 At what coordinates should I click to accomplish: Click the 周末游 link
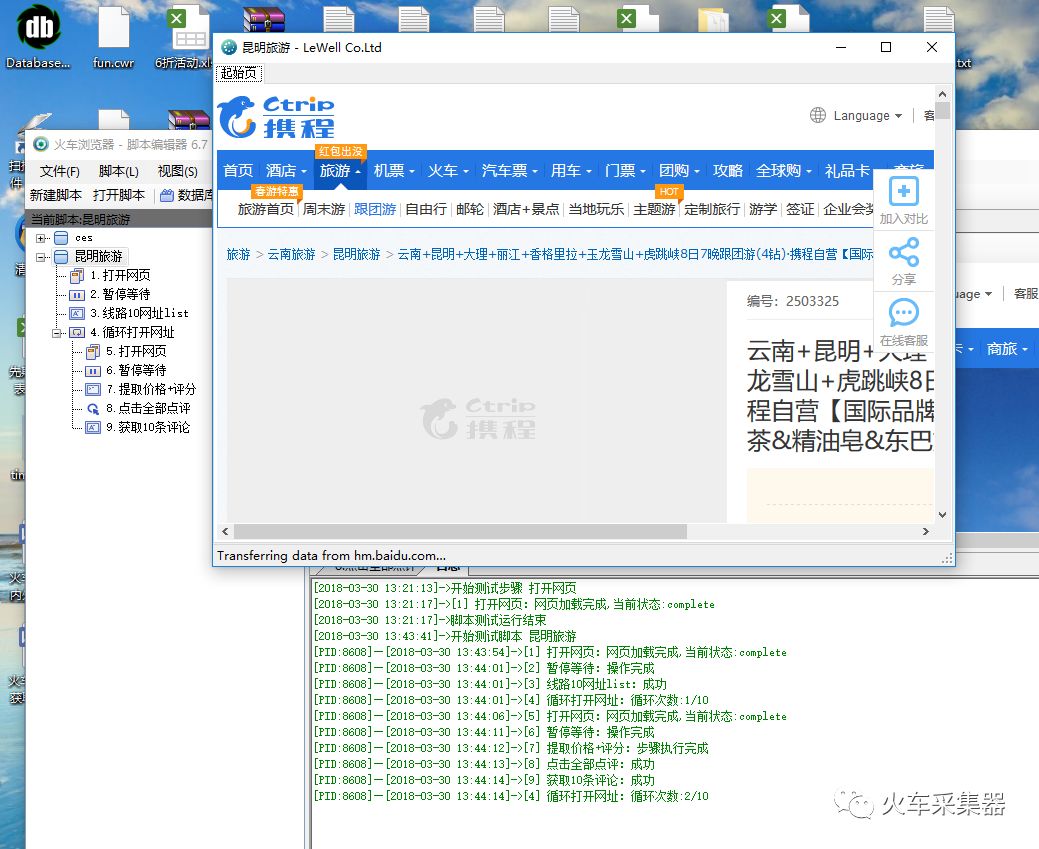point(324,209)
